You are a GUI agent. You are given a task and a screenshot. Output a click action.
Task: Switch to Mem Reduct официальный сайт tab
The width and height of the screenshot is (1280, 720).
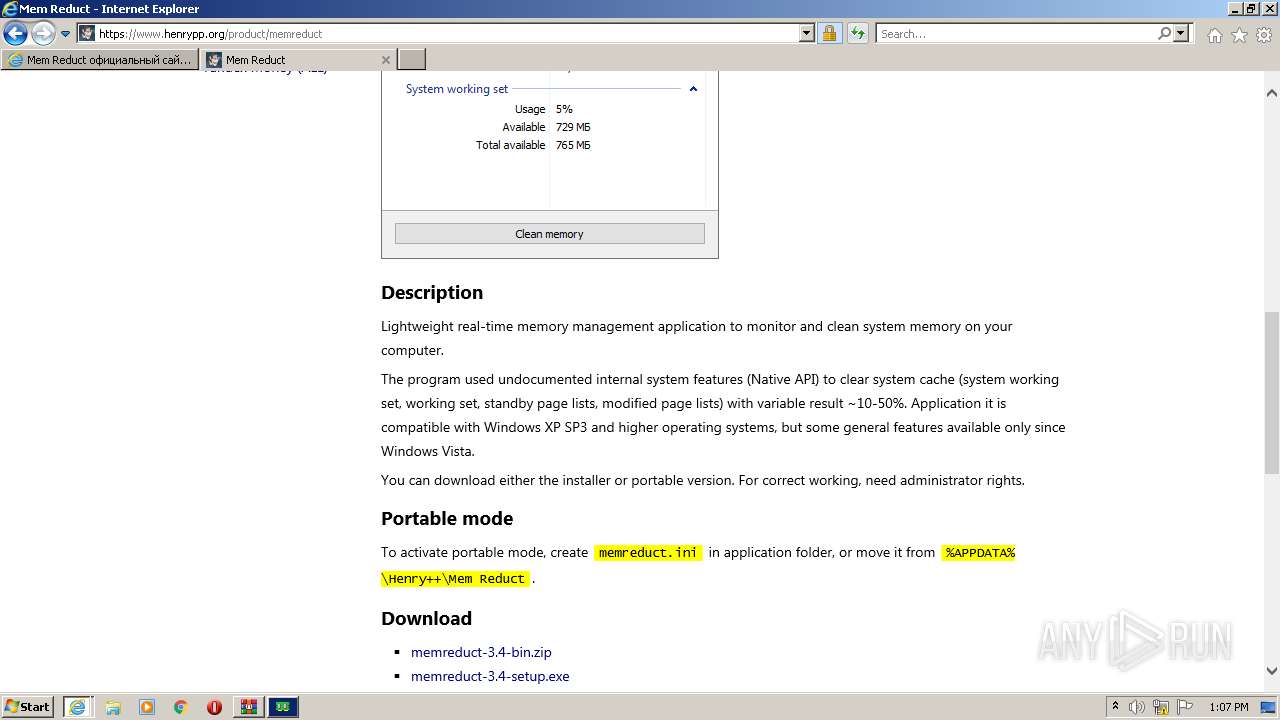tap(100, 60)
